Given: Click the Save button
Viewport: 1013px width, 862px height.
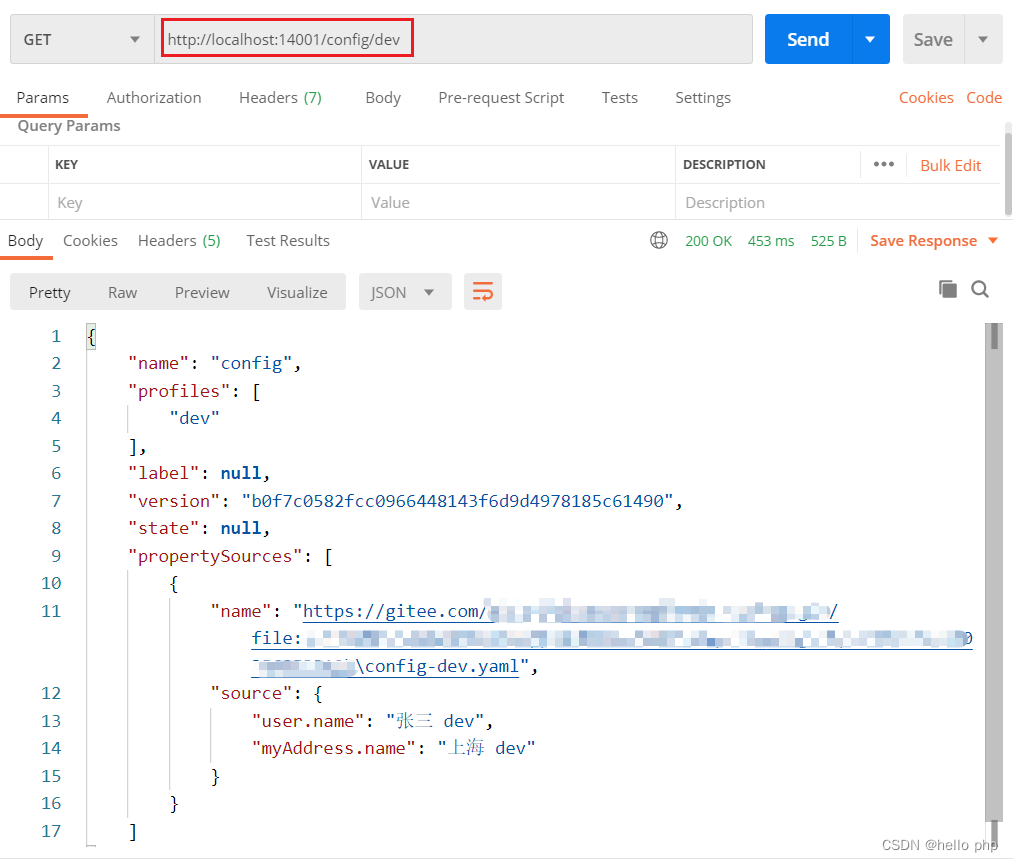Looking at the screenshot, I should tap(933, 39).
